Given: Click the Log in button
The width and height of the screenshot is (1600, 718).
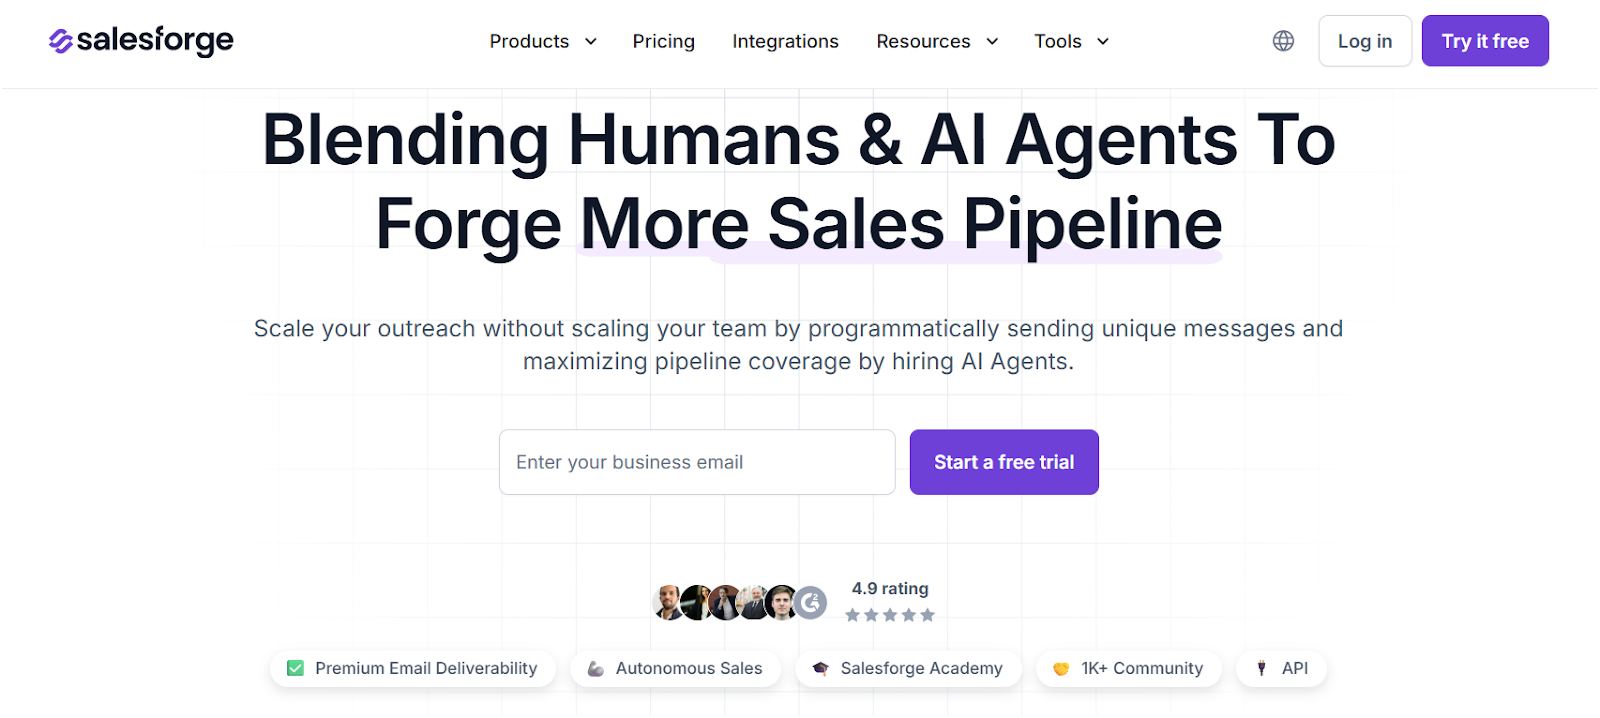Looking at the screenshot, I should point(1364,41).
